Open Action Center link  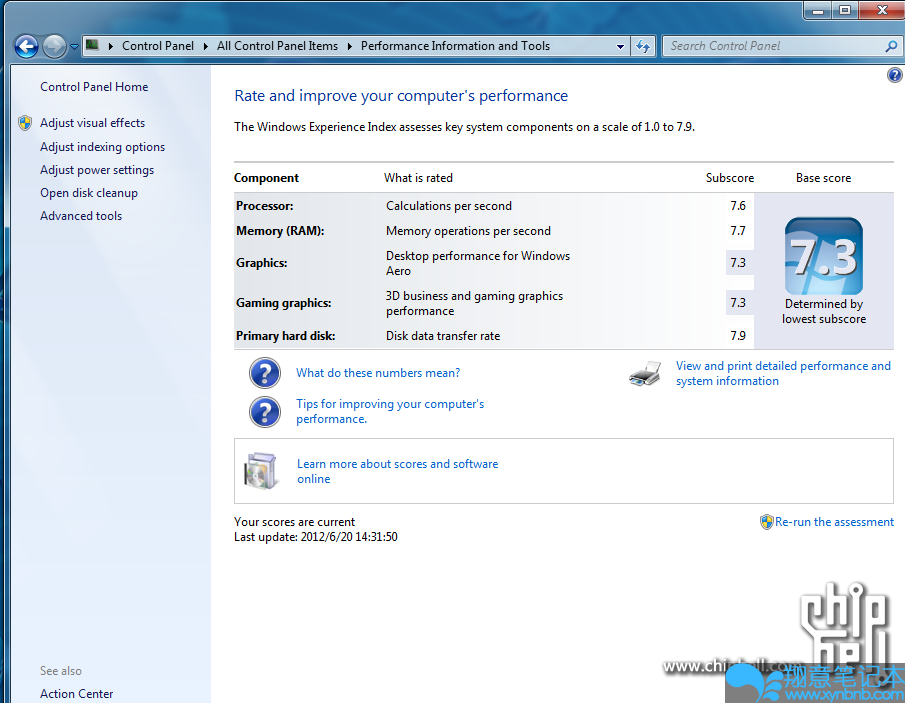(76, 694)
